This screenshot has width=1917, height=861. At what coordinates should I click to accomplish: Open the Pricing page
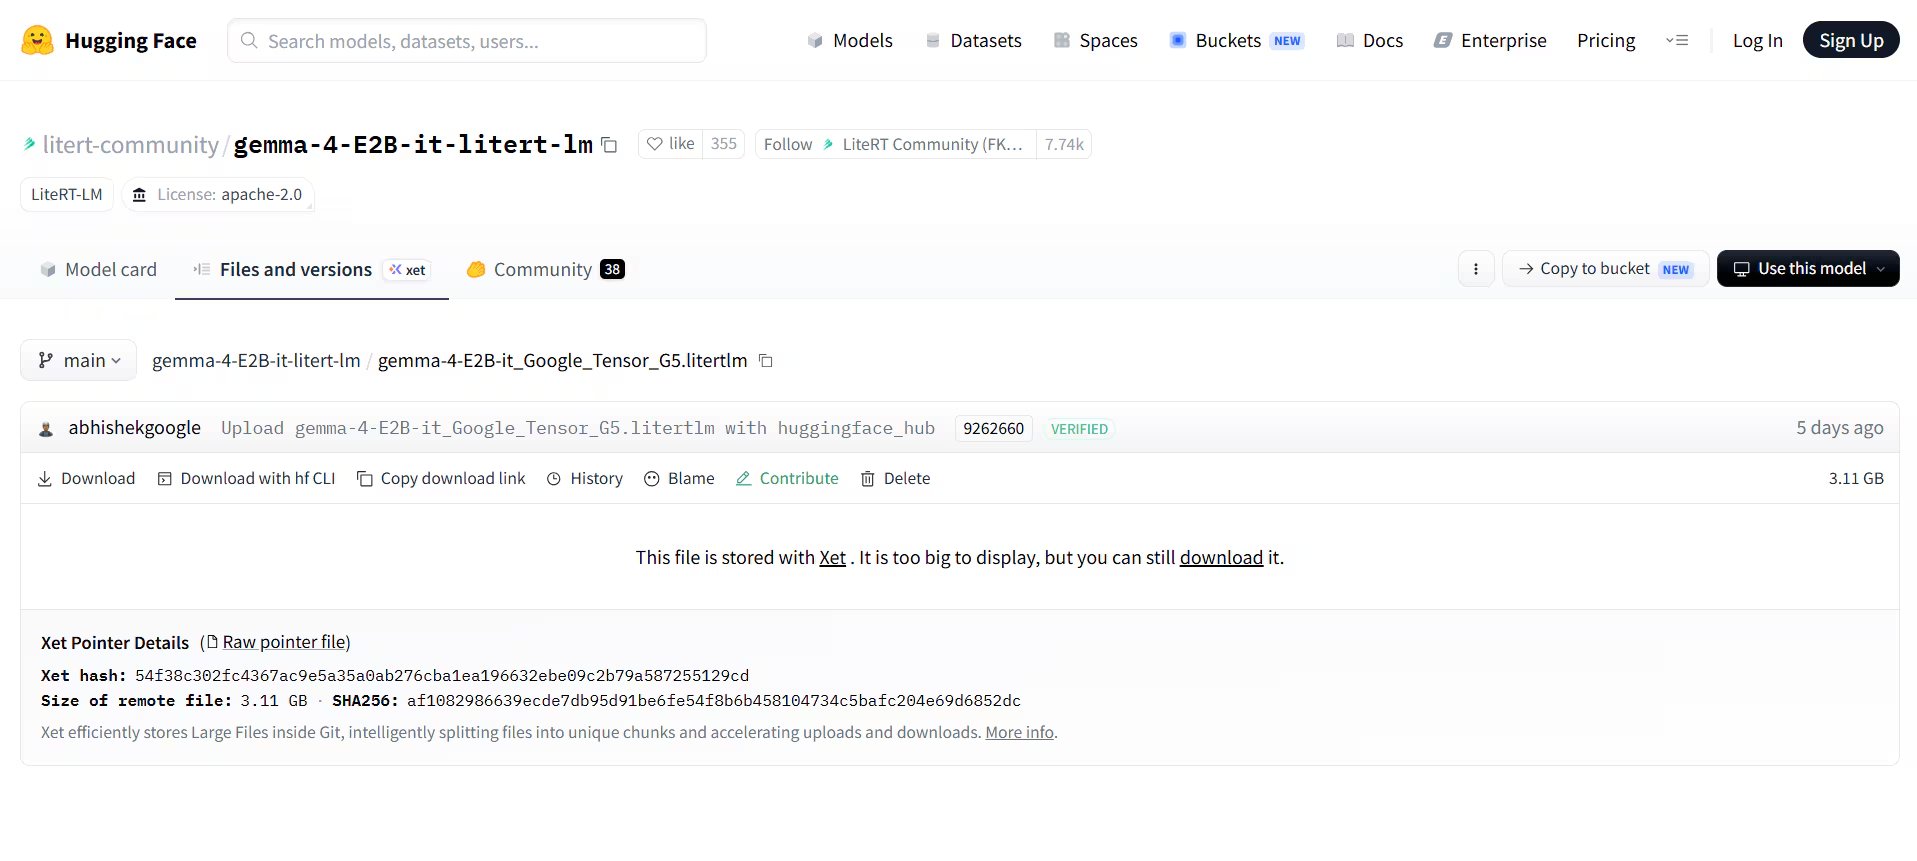pos(1606,40)
